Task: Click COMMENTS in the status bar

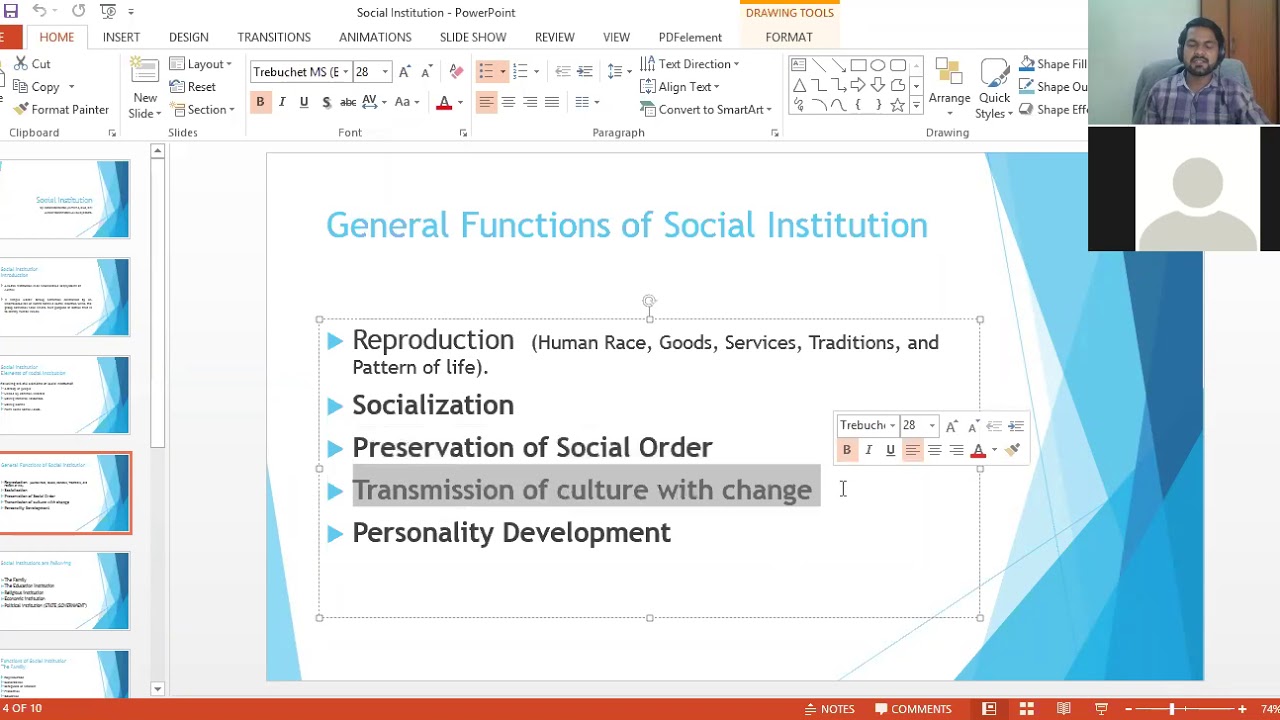Action: 913,709
